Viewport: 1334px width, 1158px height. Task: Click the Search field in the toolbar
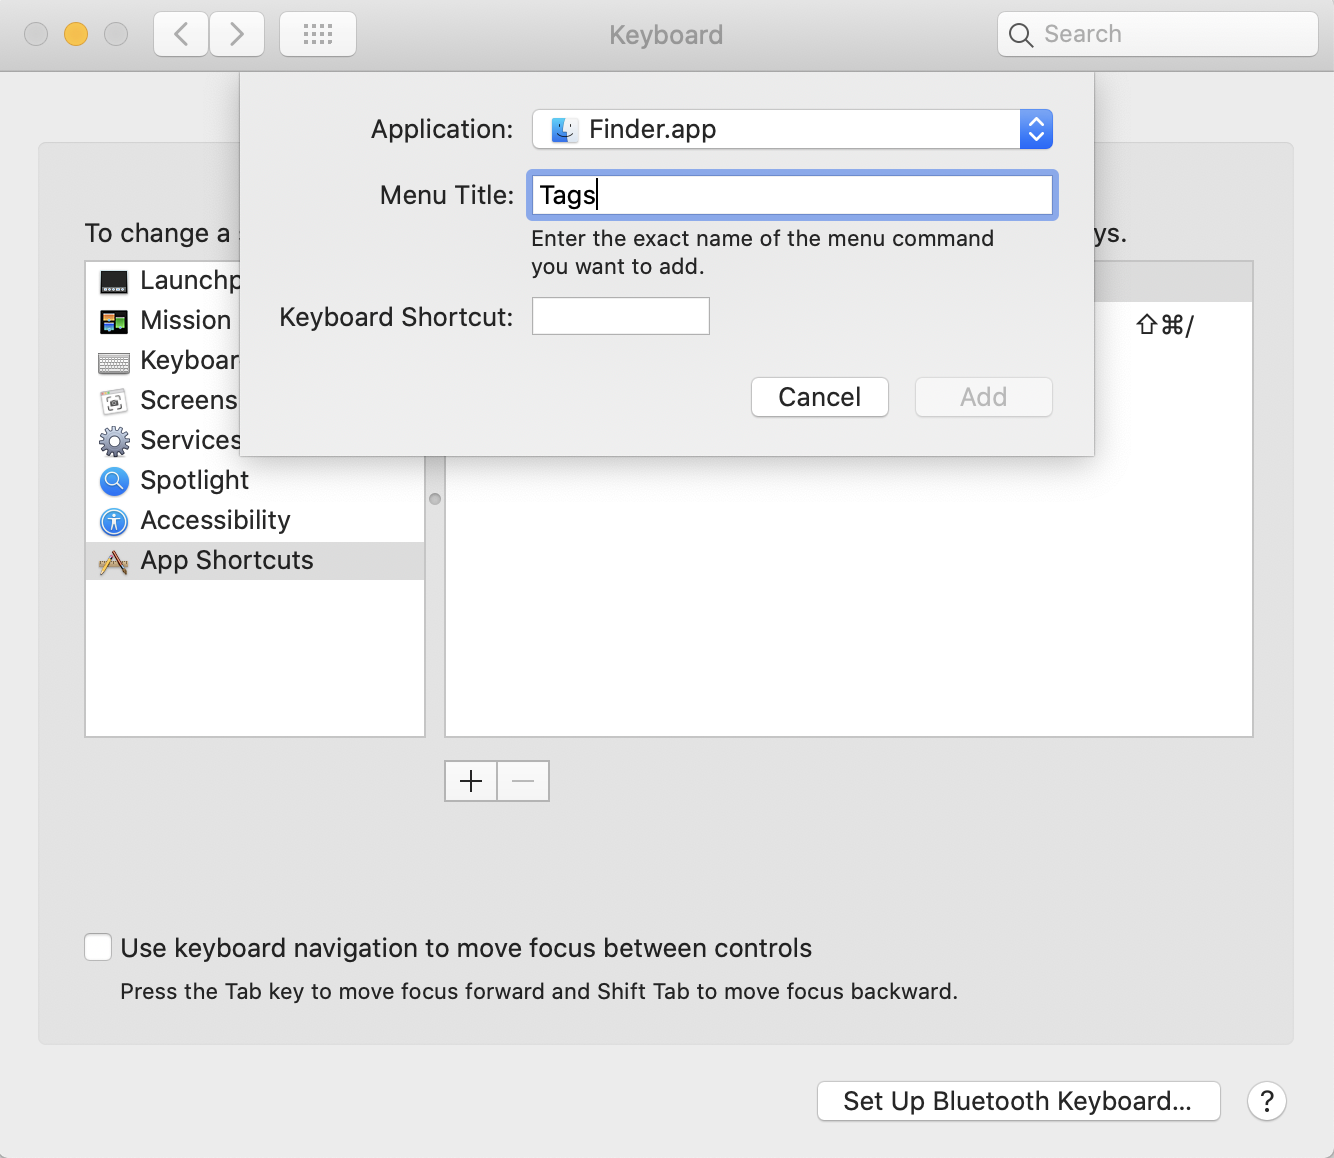(x=1158, y=35)
